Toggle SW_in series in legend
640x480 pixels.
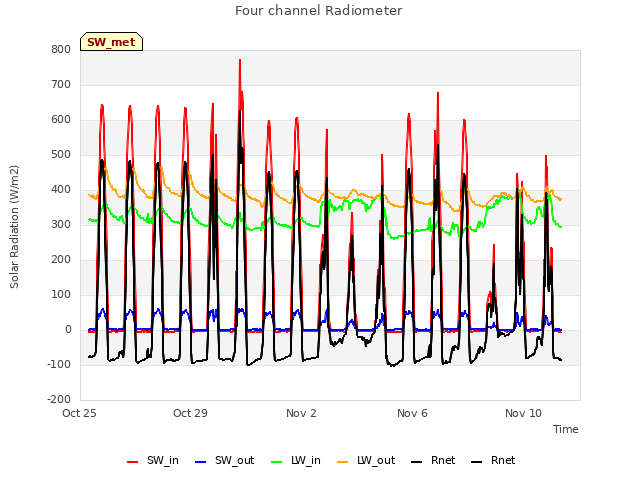tap(153, 460)
